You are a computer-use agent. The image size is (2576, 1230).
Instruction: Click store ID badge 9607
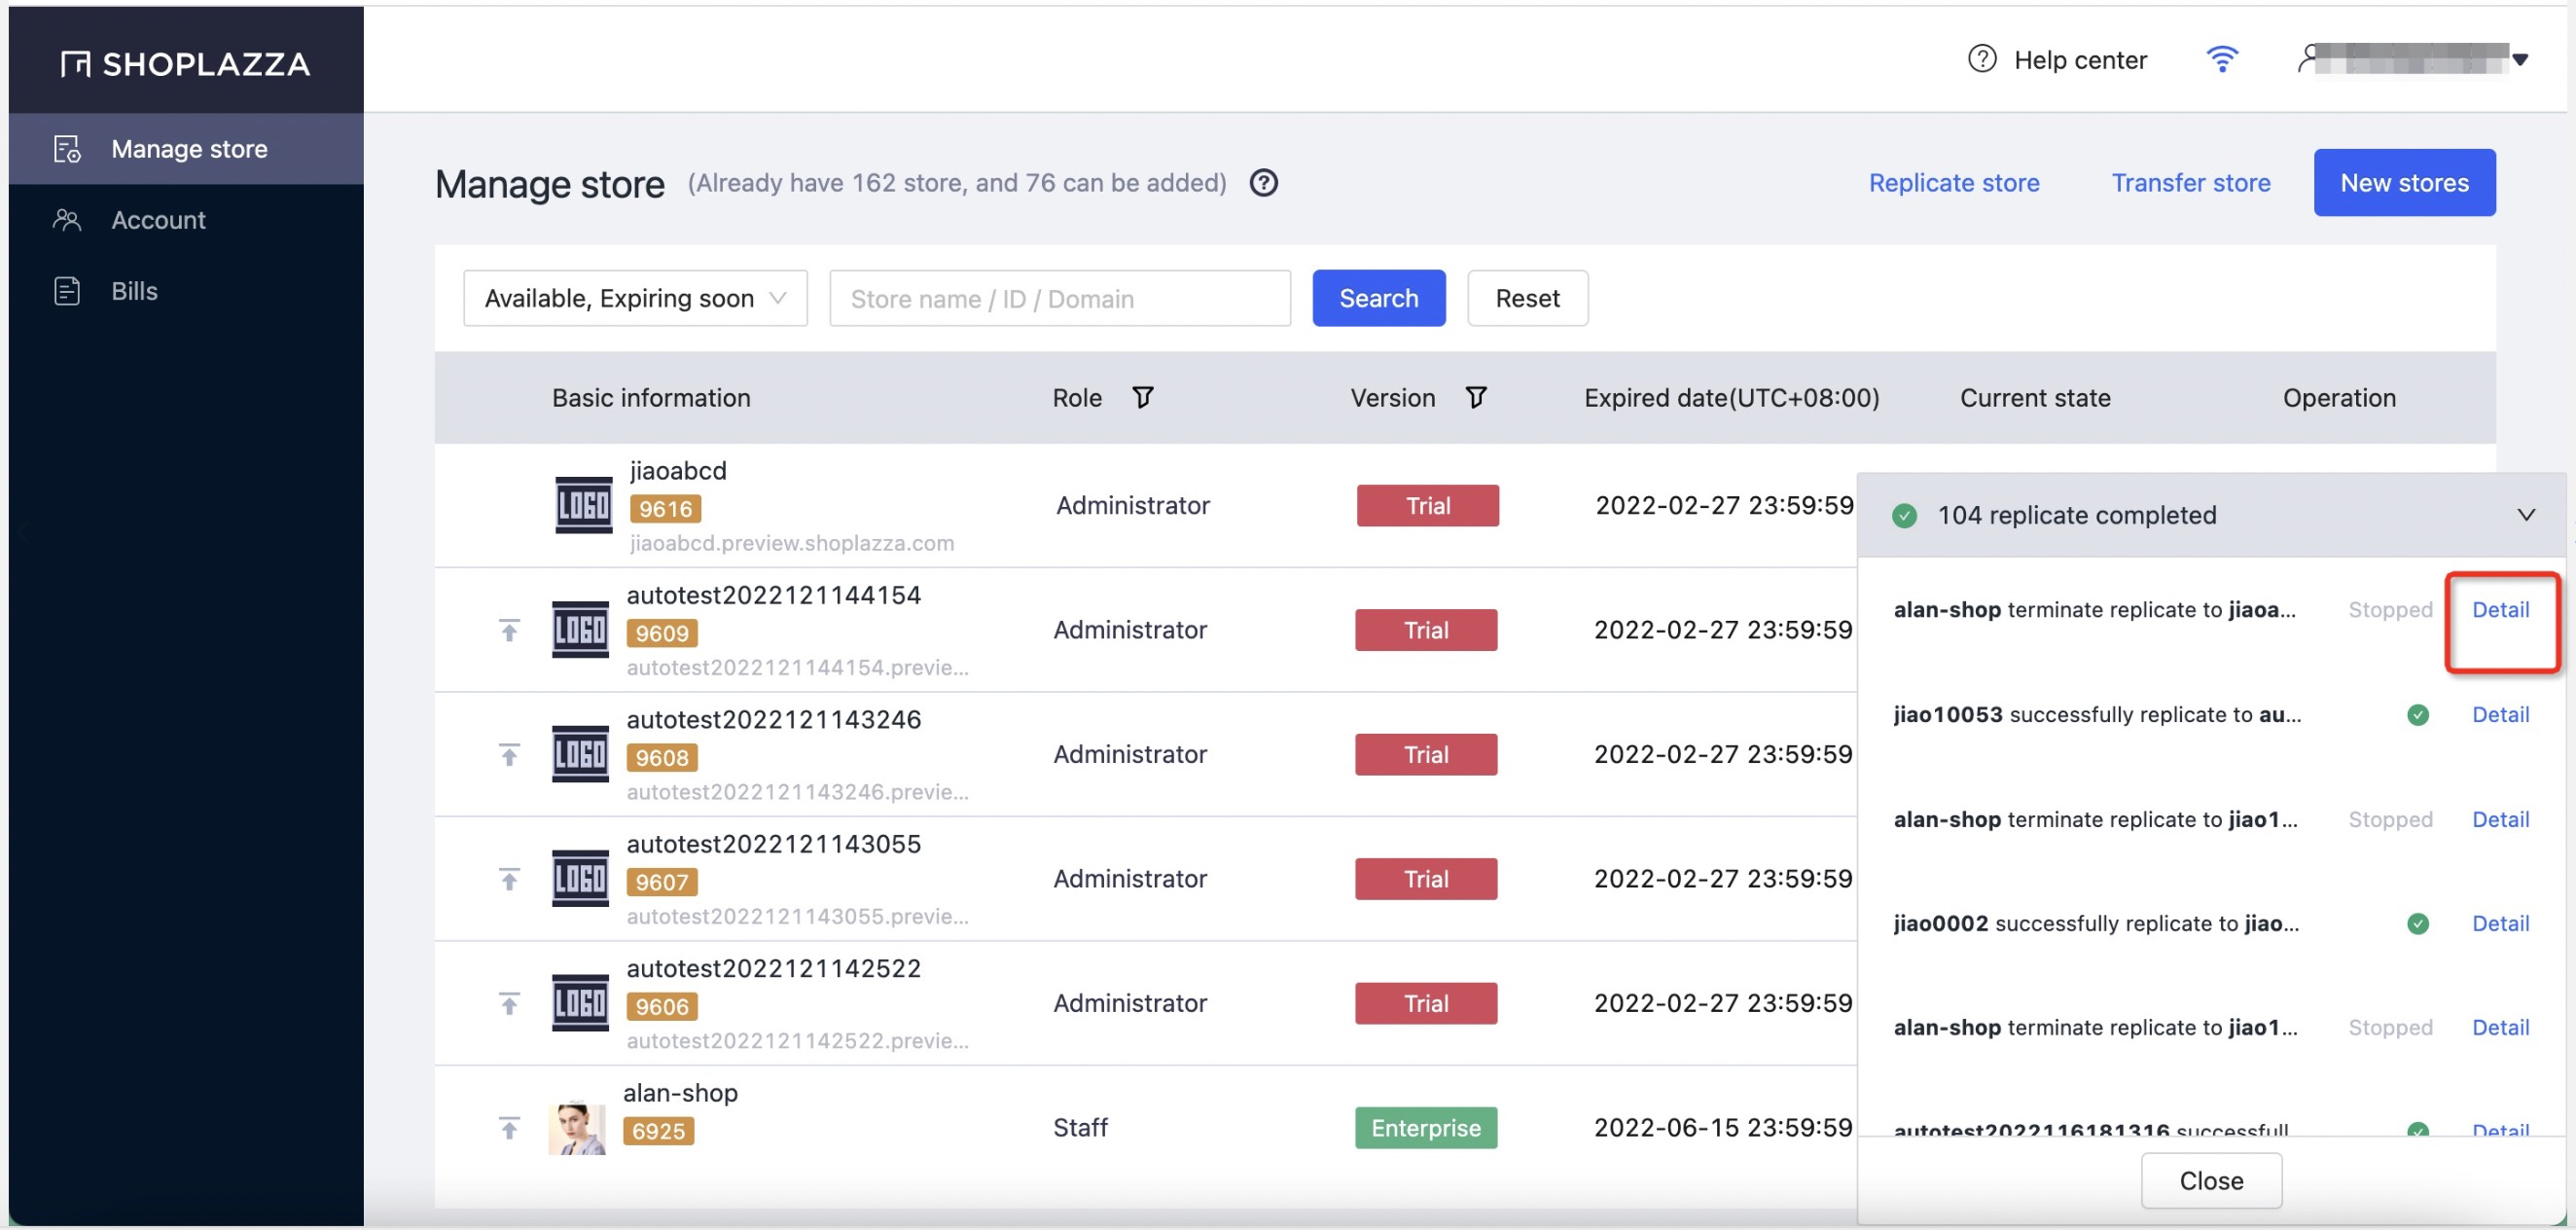click(662, 882)
